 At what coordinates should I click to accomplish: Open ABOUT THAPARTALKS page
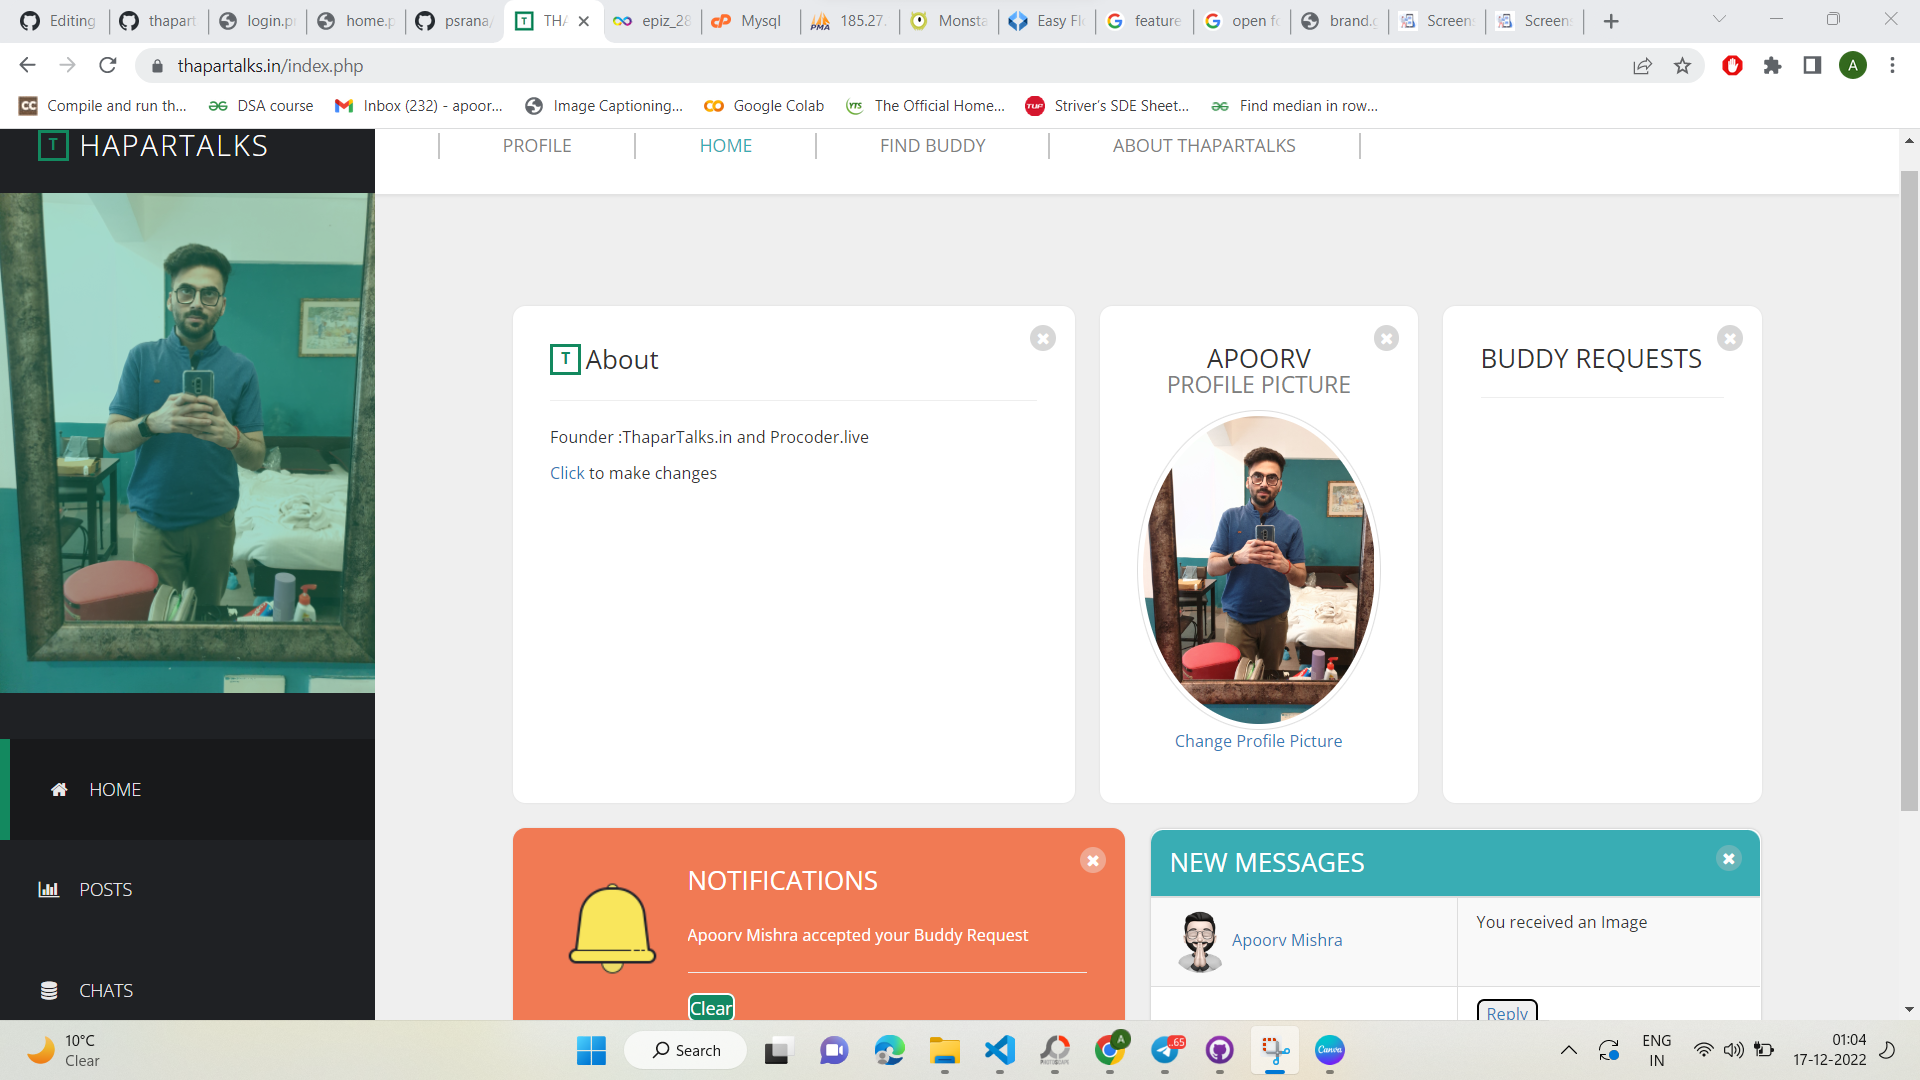click(x=1204, y=146)
